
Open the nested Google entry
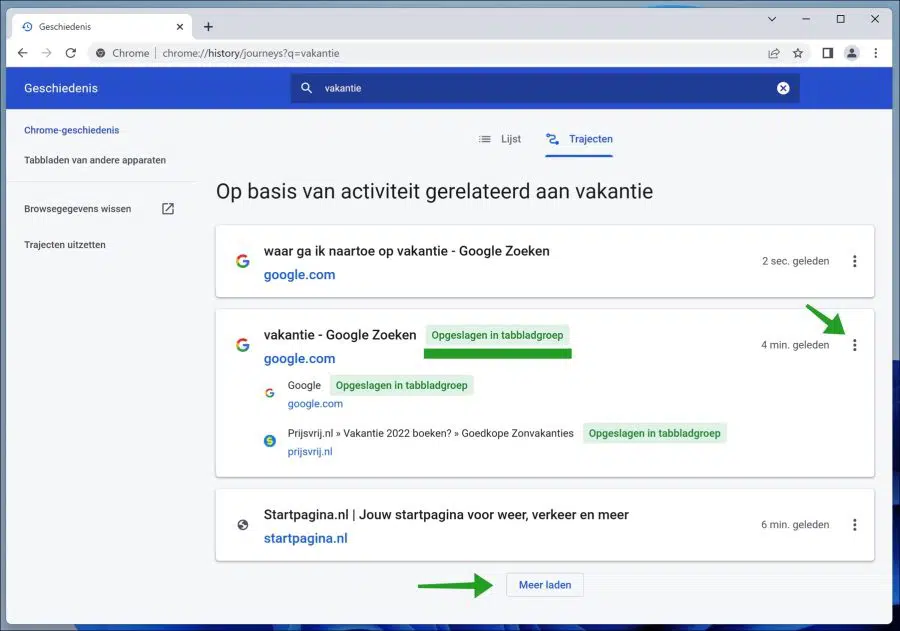click(x=304, y=385)
